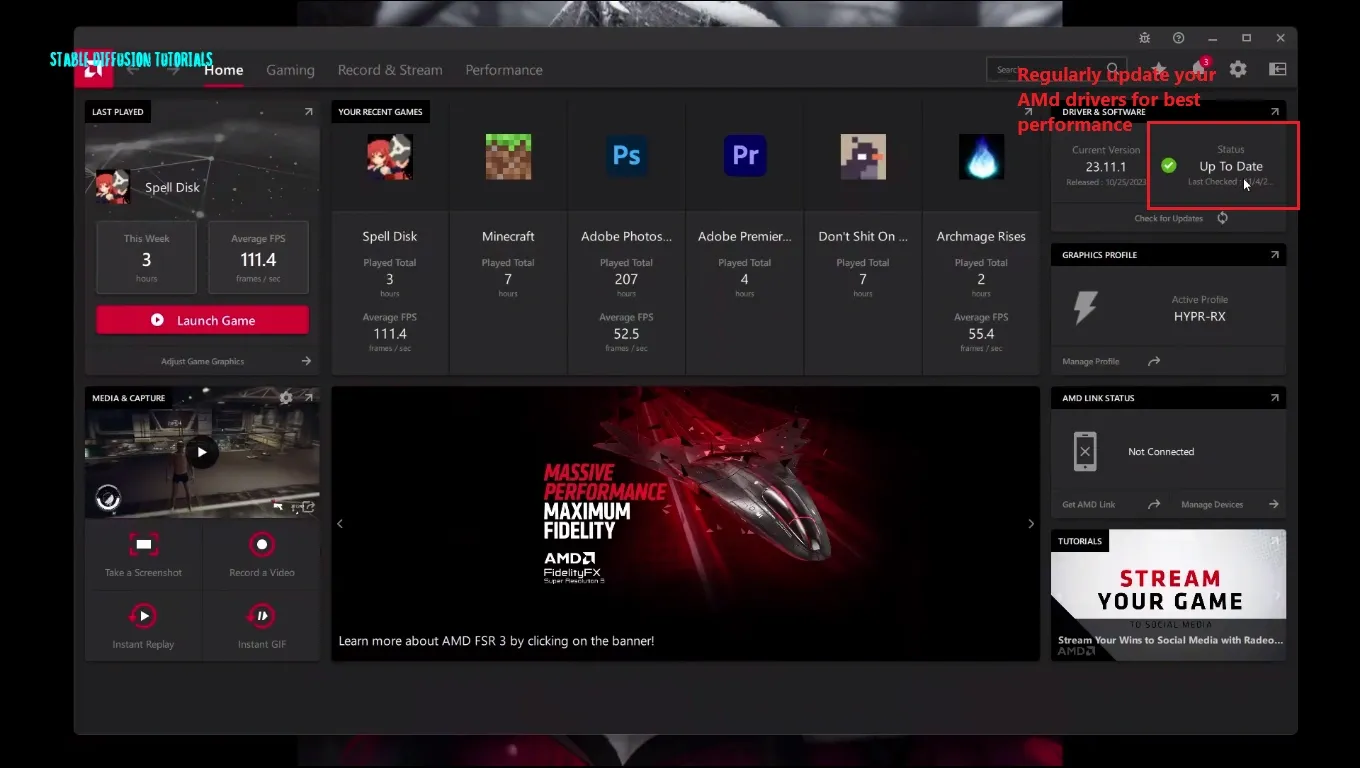Click share icon on media thumbnail
Viewport: 1360px width, 768px height.
[x=309, y=507]
